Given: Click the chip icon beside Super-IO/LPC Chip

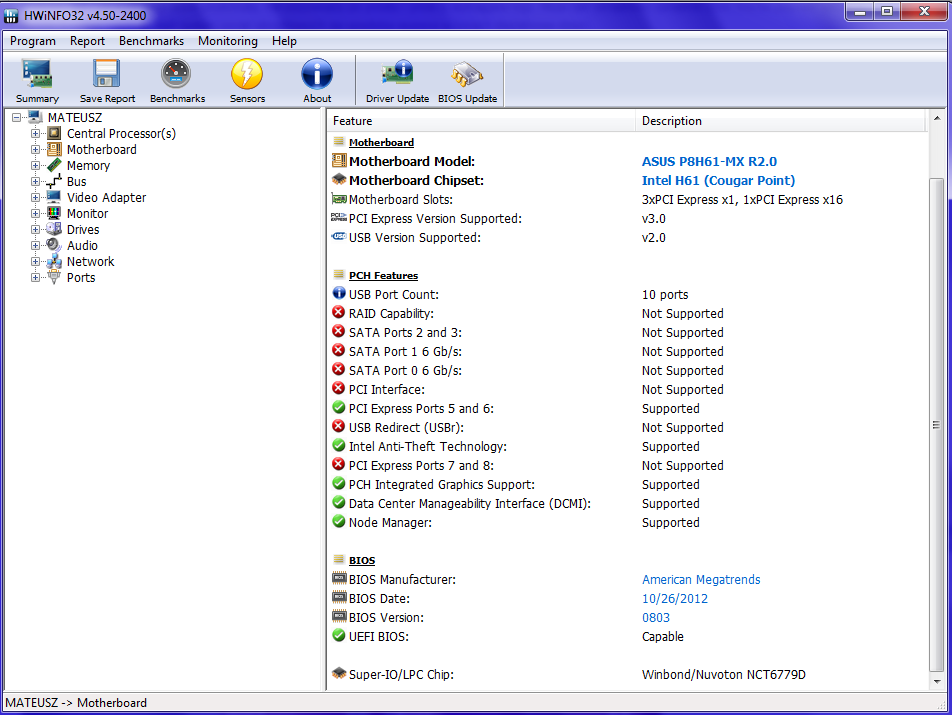Looking at the screenshot, I should (x=339, y=673).
